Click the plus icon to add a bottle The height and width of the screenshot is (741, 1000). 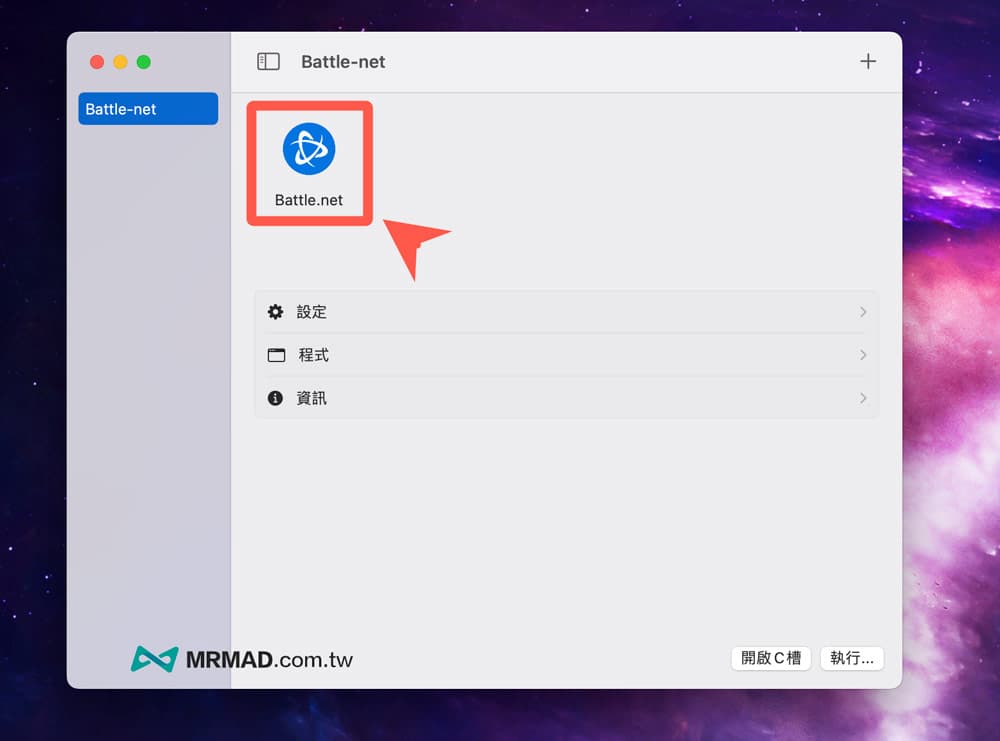pyautogui.click(x=868, y=62)
